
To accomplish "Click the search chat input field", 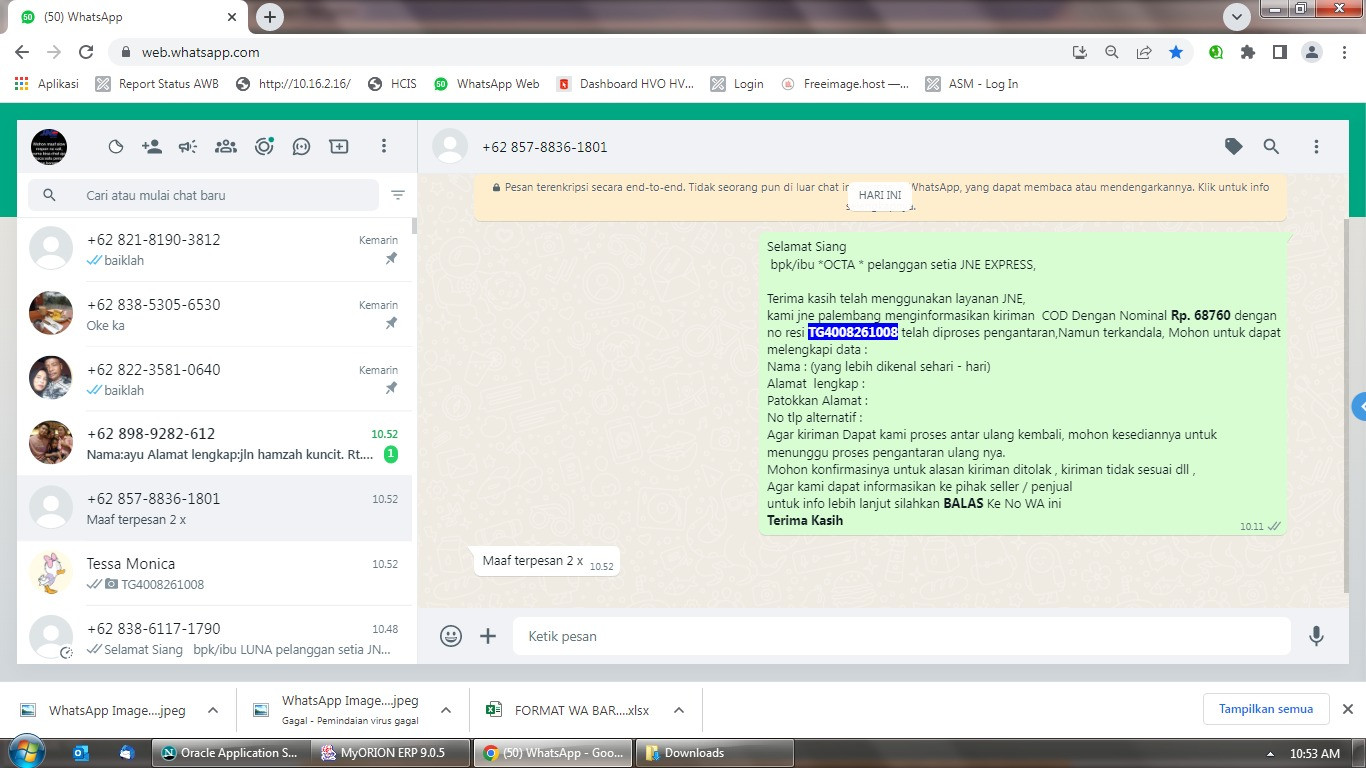I will [x=203, y=195].
